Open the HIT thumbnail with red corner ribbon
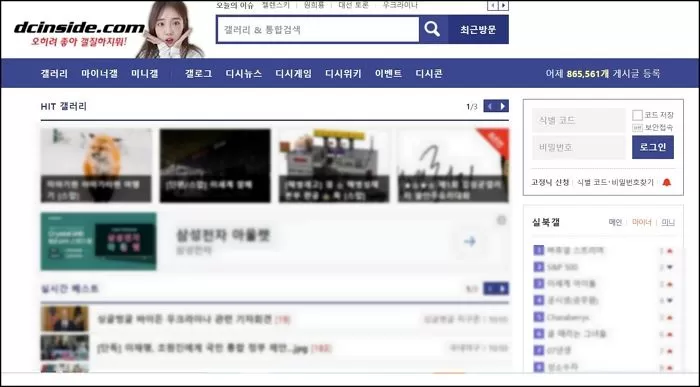Image resolution: width=700 pixels, height=387 pixels. pos(453,166)
